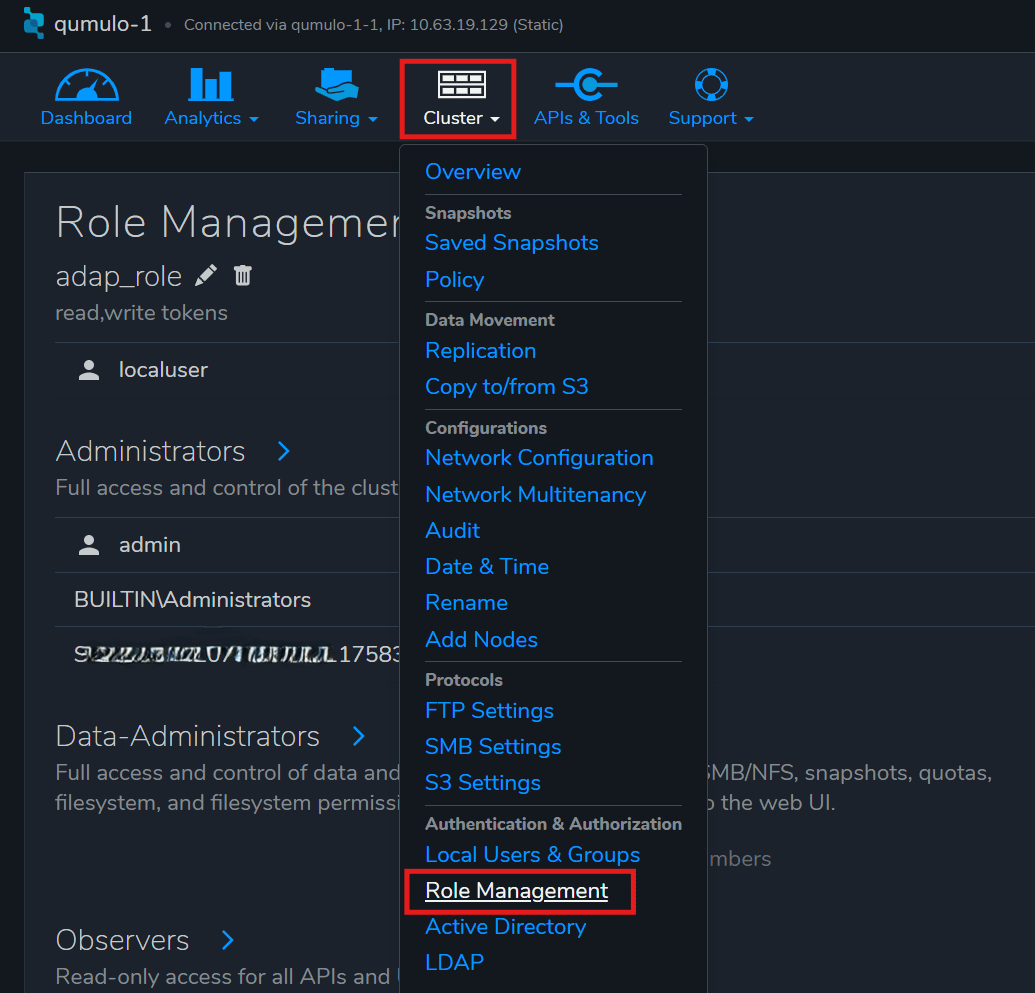Open the APIs & Tools page

click(x=586, y=118)
